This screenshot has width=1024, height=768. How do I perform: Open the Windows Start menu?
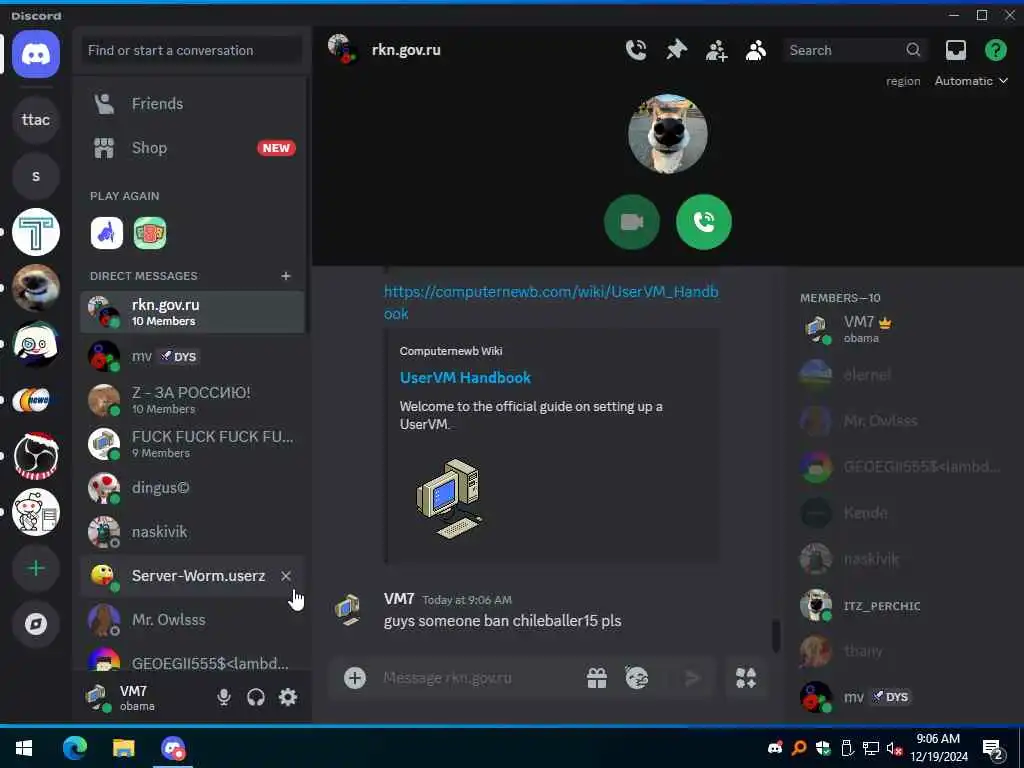point(24,748)
